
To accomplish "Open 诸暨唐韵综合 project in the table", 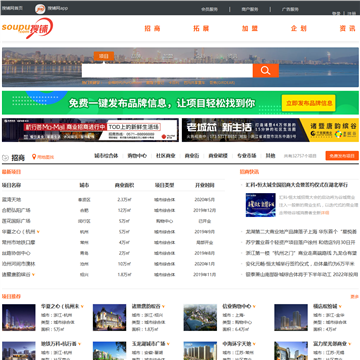I will click(x=16, y=274).
